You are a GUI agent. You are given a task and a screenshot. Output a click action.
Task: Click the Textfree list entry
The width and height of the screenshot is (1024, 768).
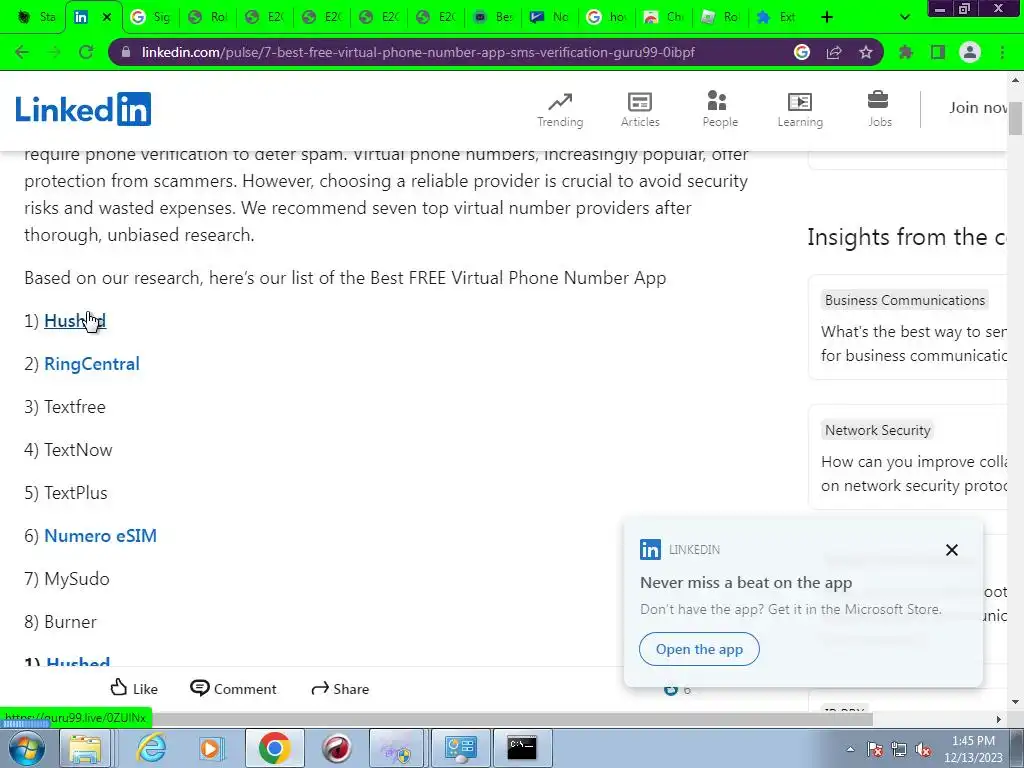click(x=74, y=407)
